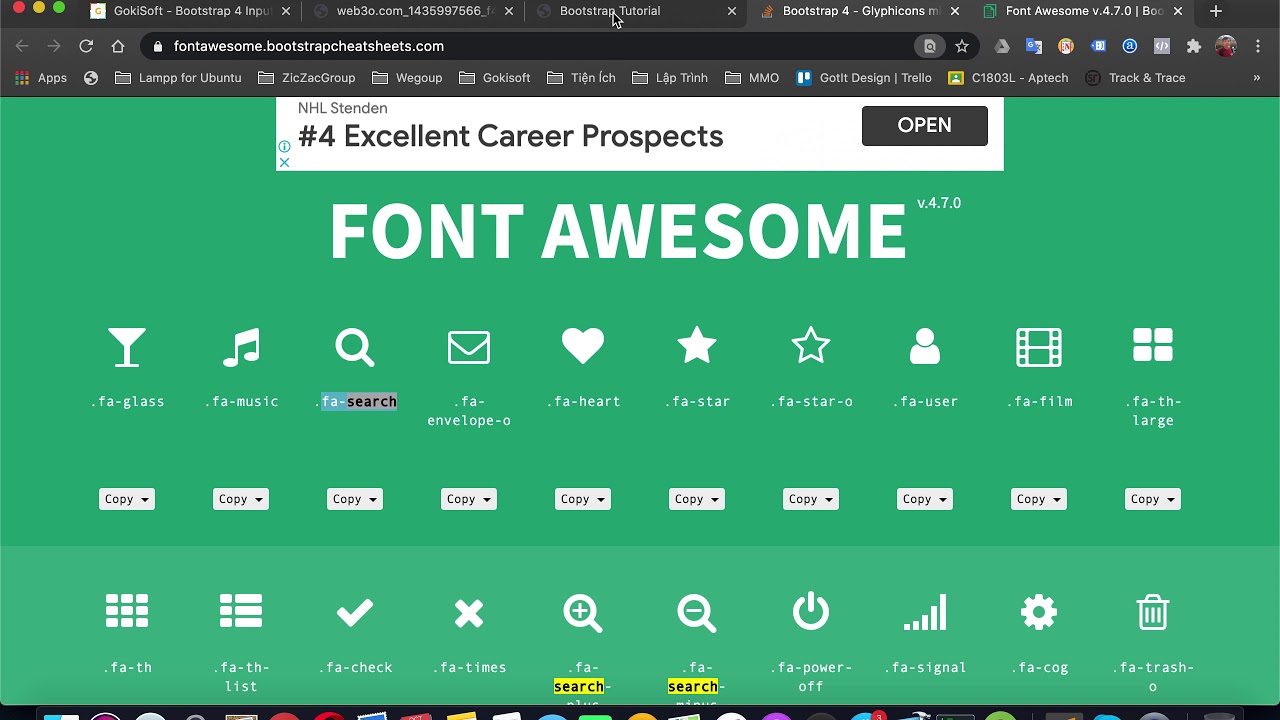Open Copy dropdown under fa-envelope-o
1280x720 pixels.
[x=469, y=499]
